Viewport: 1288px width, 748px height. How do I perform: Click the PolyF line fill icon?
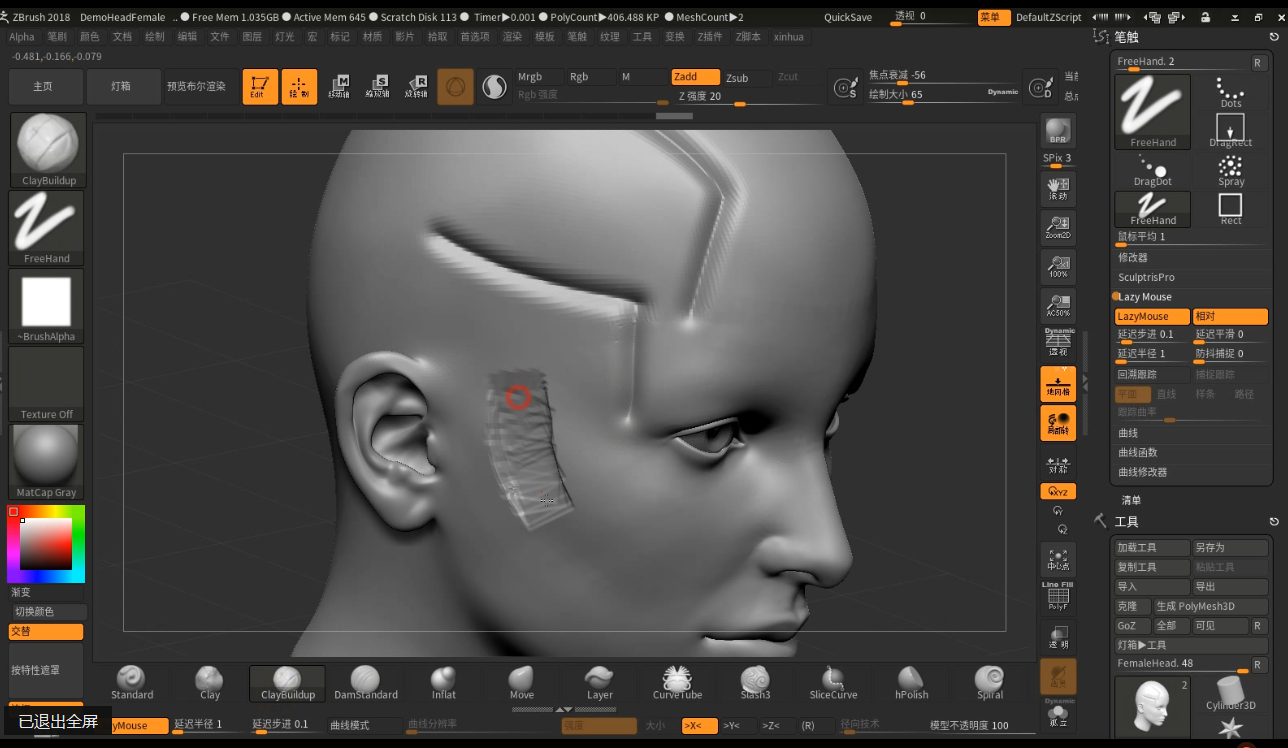point(1058,597)
